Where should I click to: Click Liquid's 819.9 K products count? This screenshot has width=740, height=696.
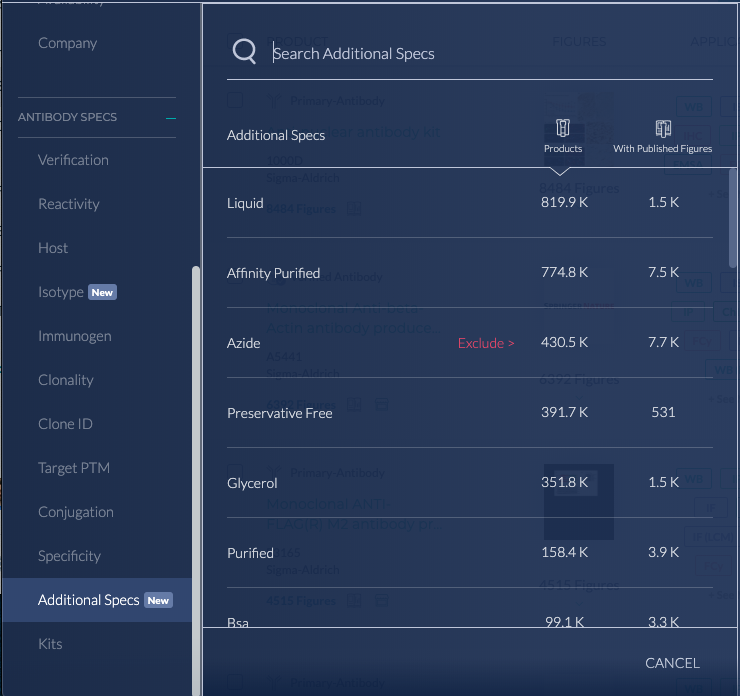click(564, 202)
